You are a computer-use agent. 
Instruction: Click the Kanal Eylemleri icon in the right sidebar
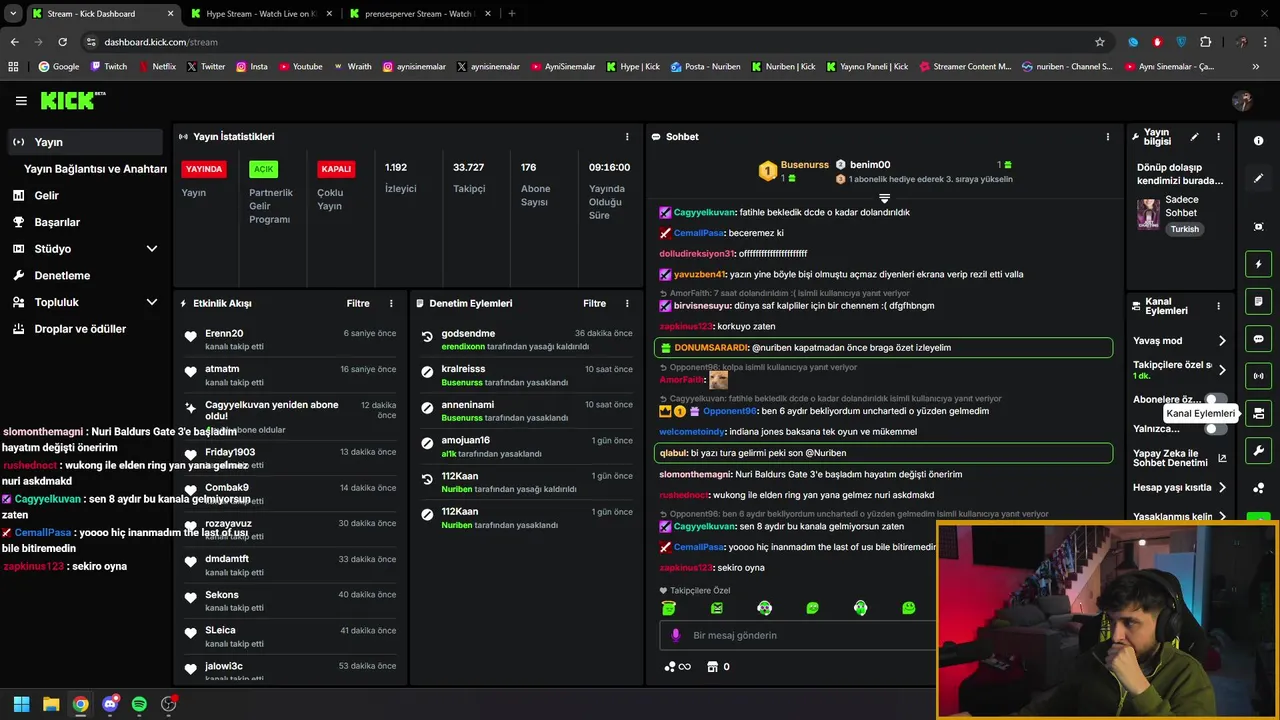click(1258, 413)
